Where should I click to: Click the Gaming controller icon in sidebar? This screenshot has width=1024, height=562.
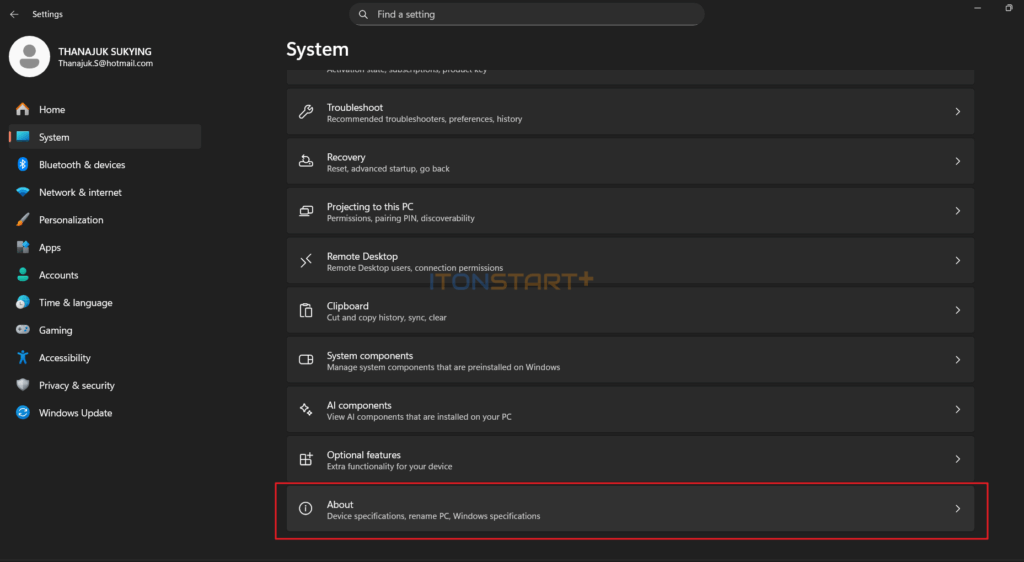(22, 330)
